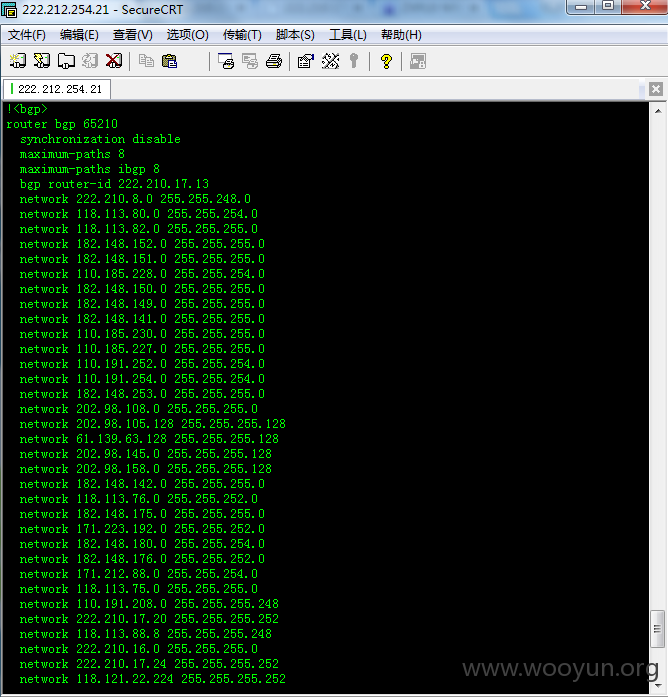The width and height of the screenshot is (668, 697).
Task: Click the scrollbar up arrow
Action: pyautogui.click(x=658, y=111)
